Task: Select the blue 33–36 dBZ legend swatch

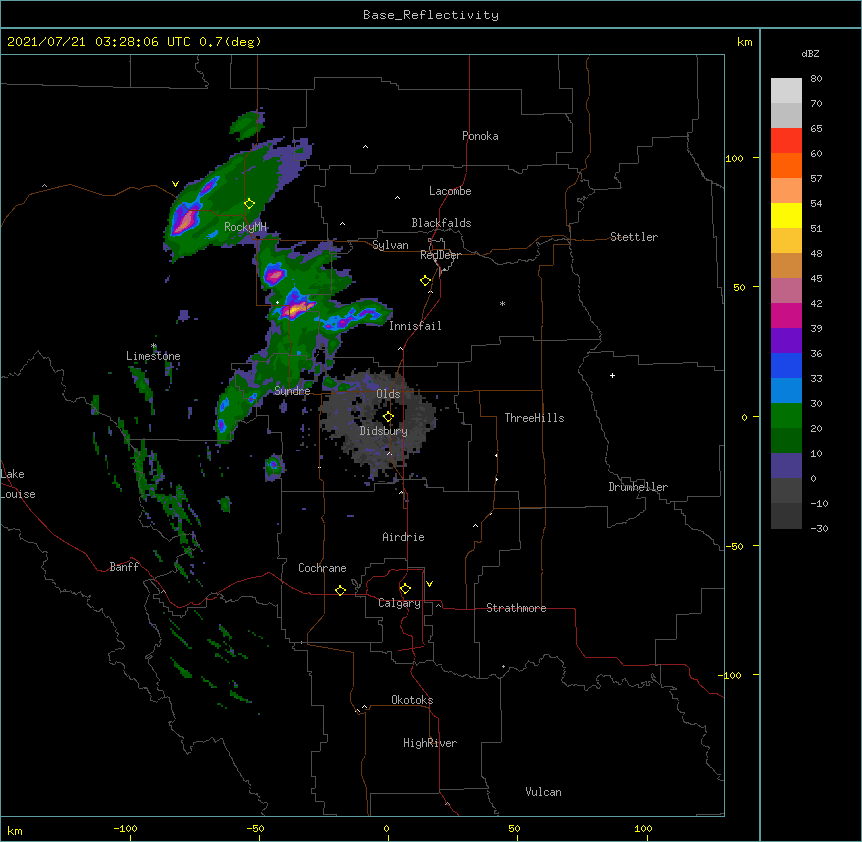Action: point(786,365)
